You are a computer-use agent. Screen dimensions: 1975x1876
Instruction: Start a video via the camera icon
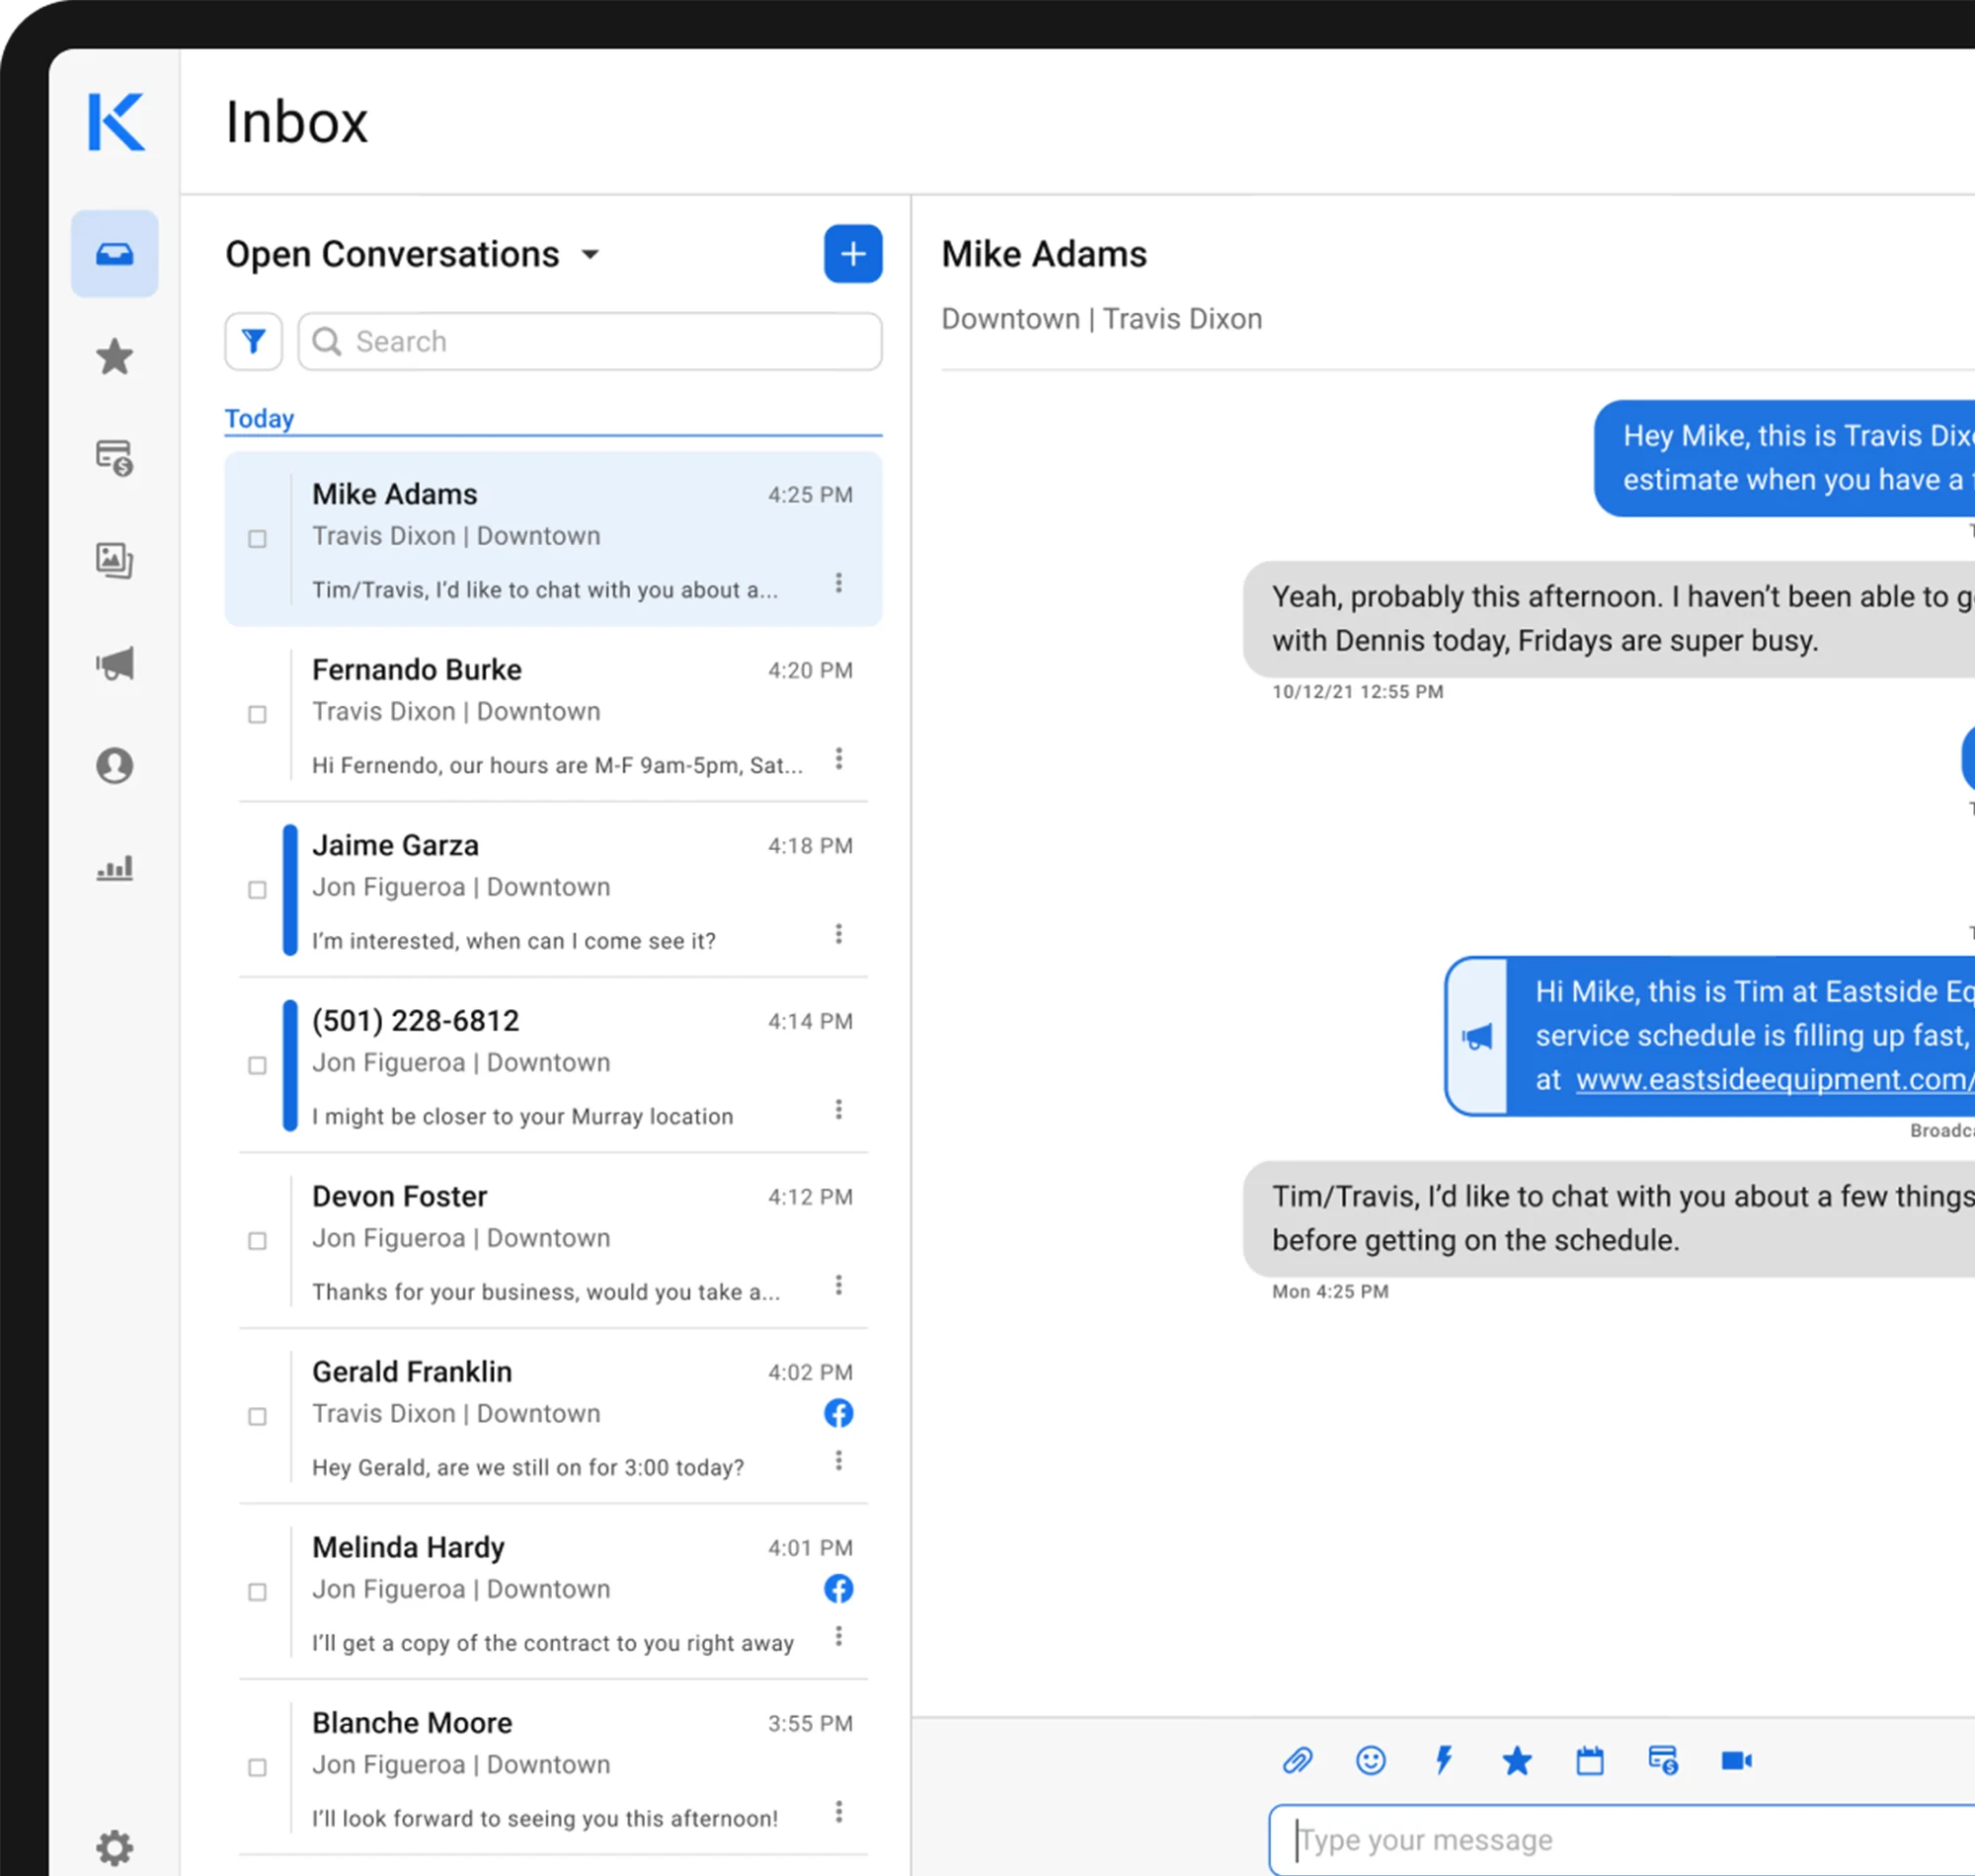pos(1736,1760)
